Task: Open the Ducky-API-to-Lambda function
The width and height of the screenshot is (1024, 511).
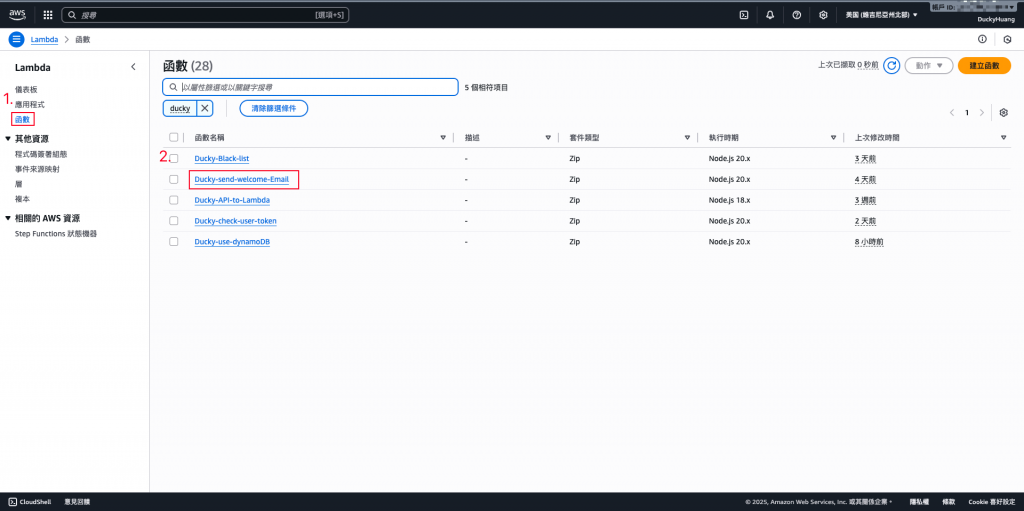Action: (x=232, y=200)
